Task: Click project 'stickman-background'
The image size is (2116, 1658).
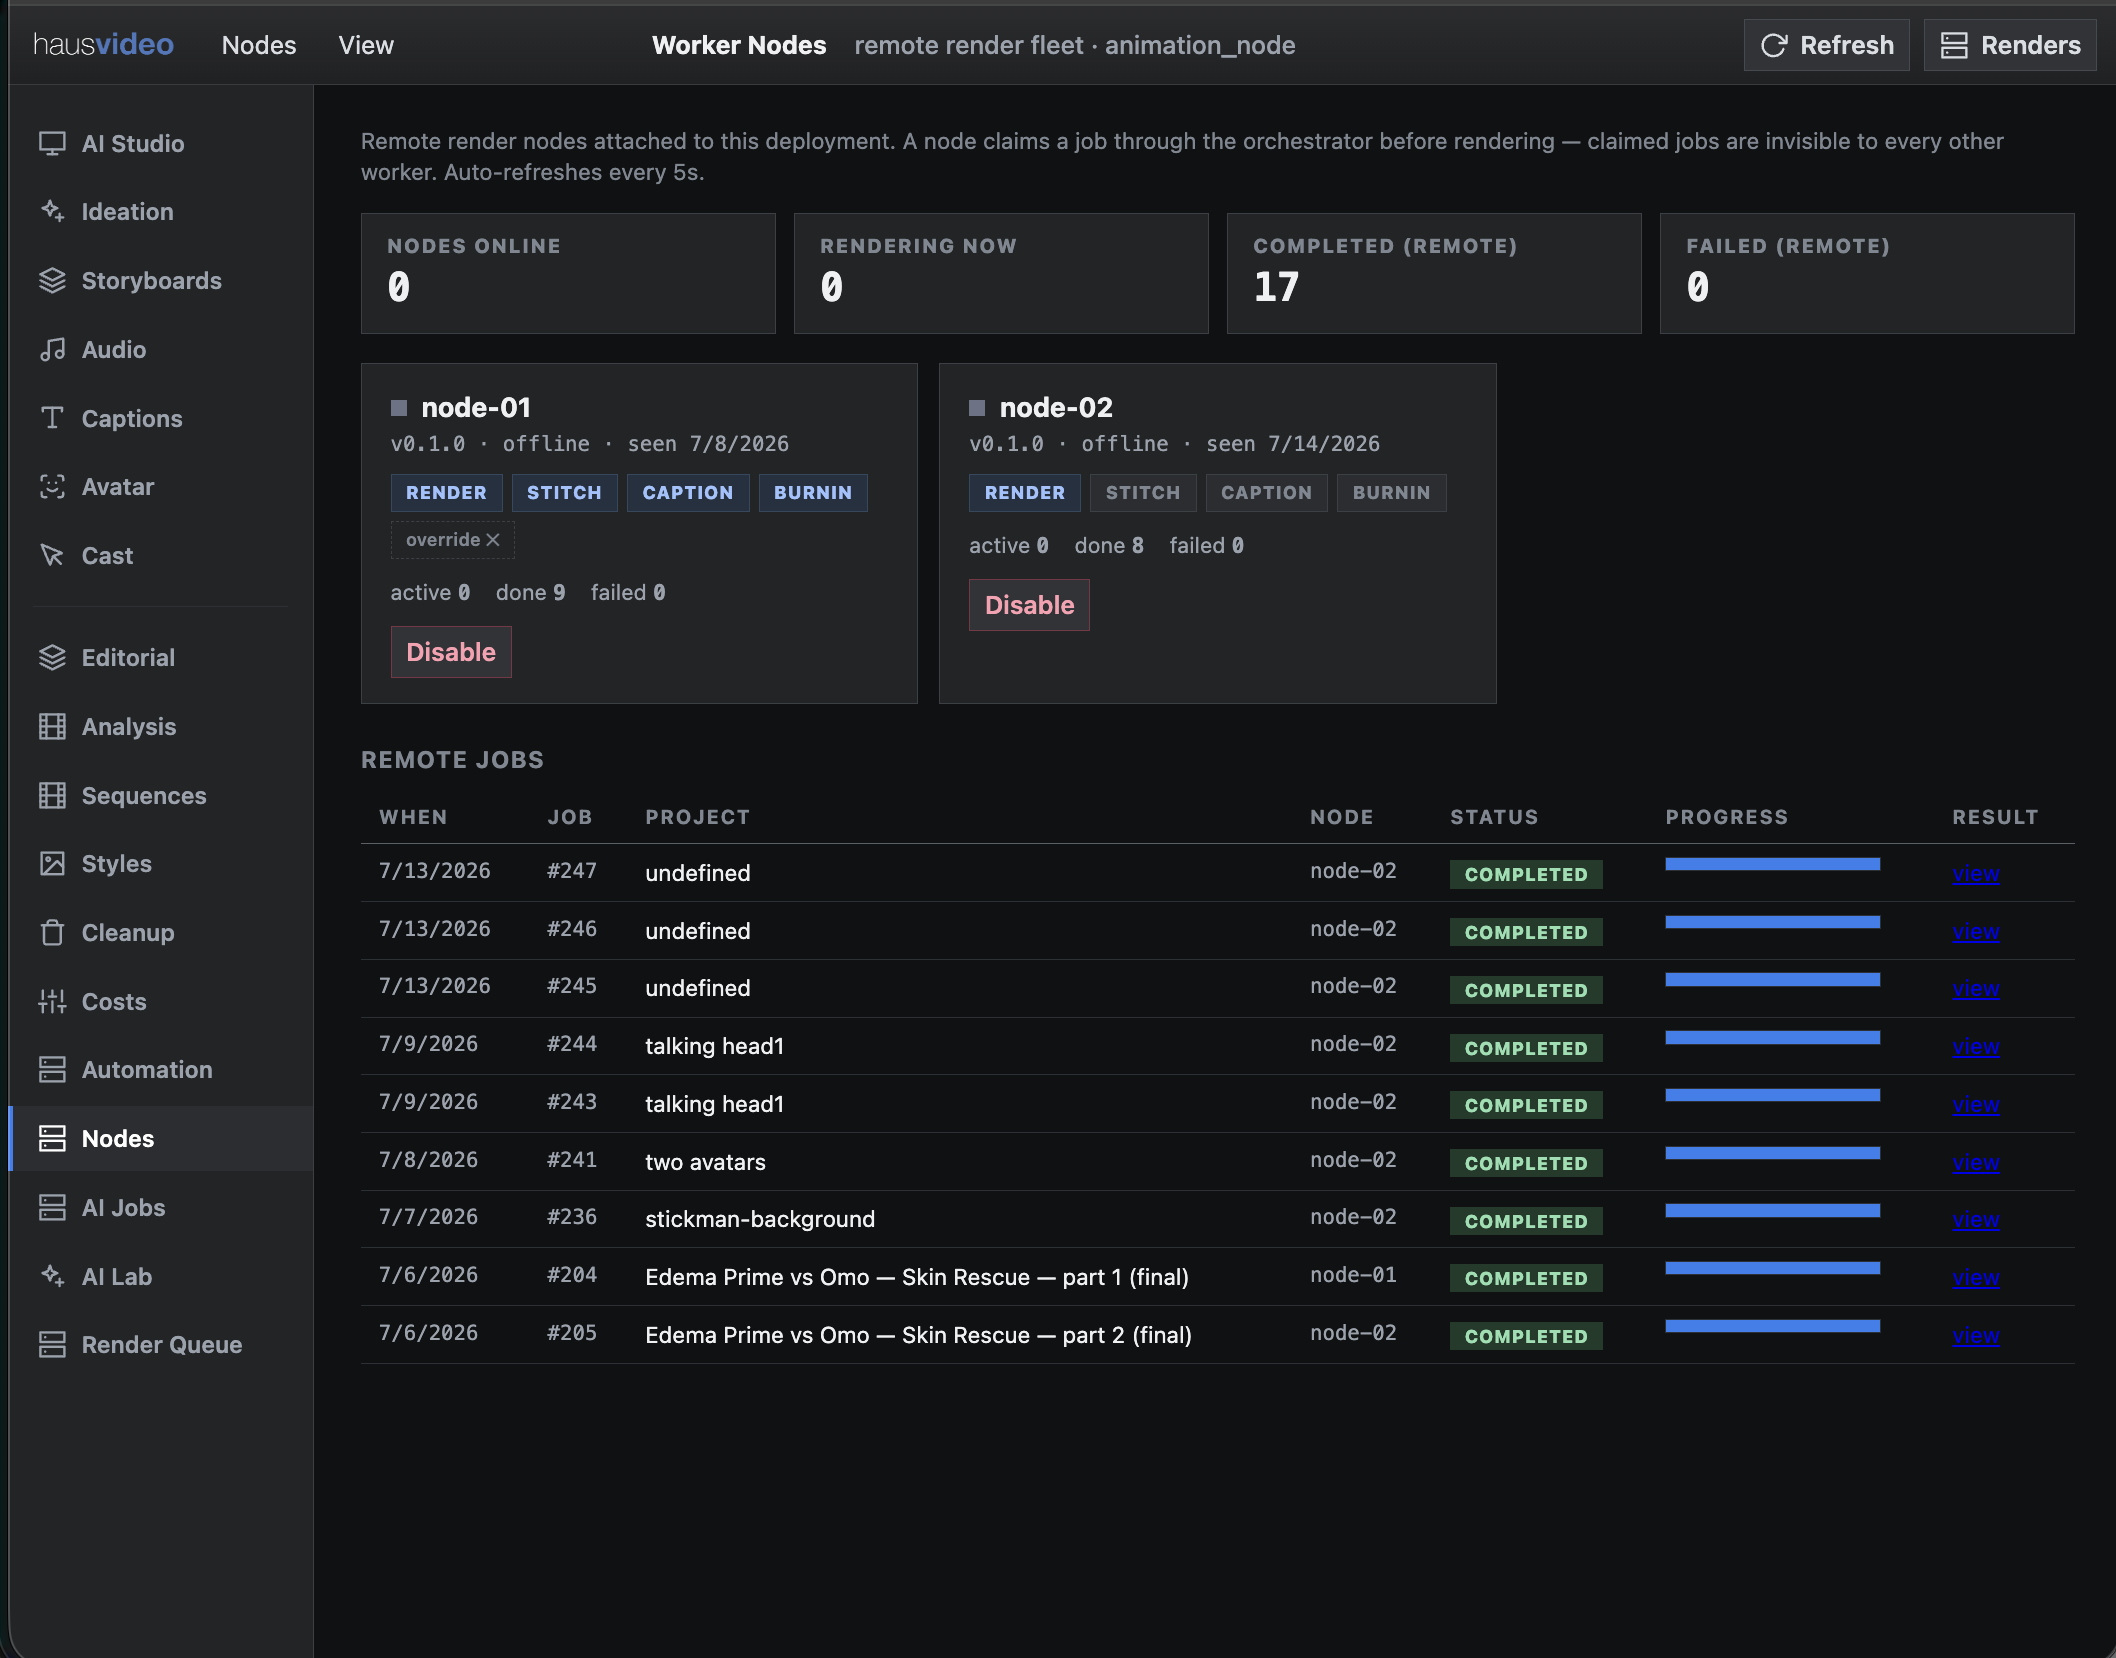Action: point(760,1219)
